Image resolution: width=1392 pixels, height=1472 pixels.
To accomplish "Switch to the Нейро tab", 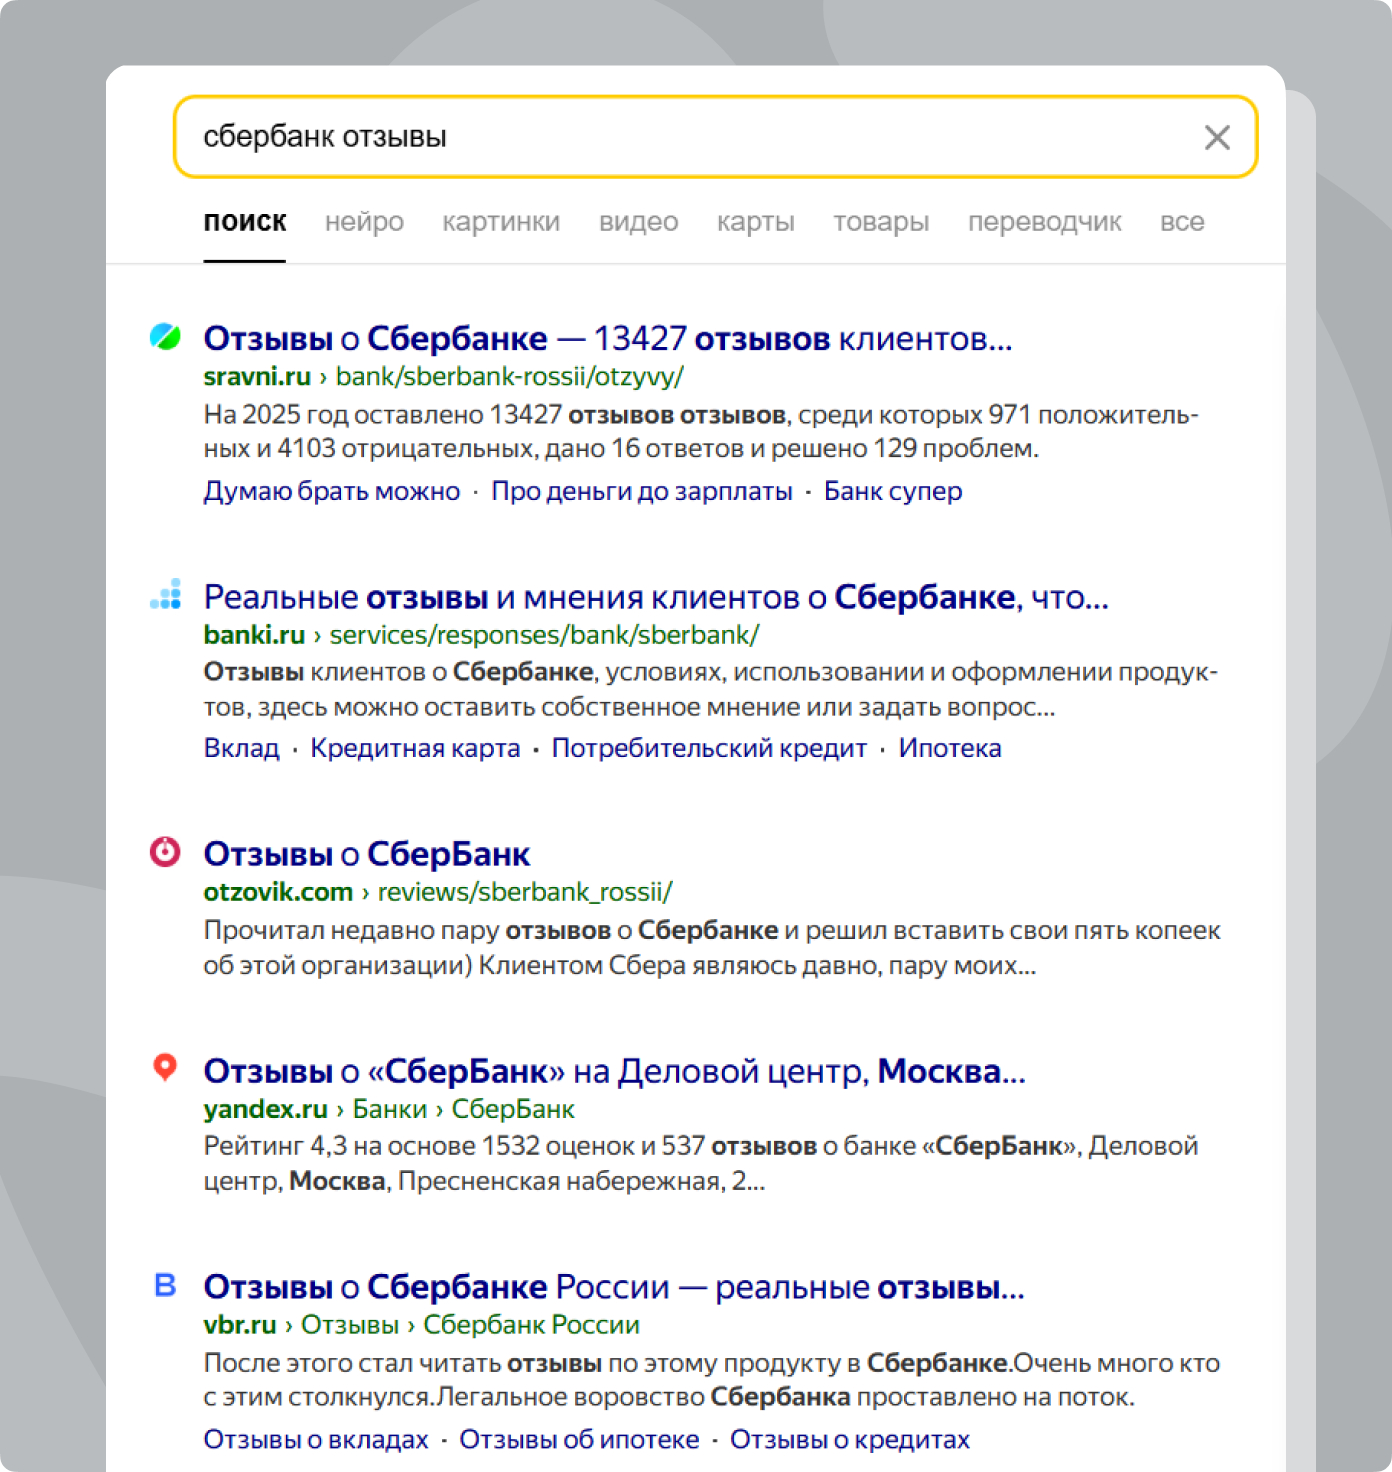I will point(364,222).
